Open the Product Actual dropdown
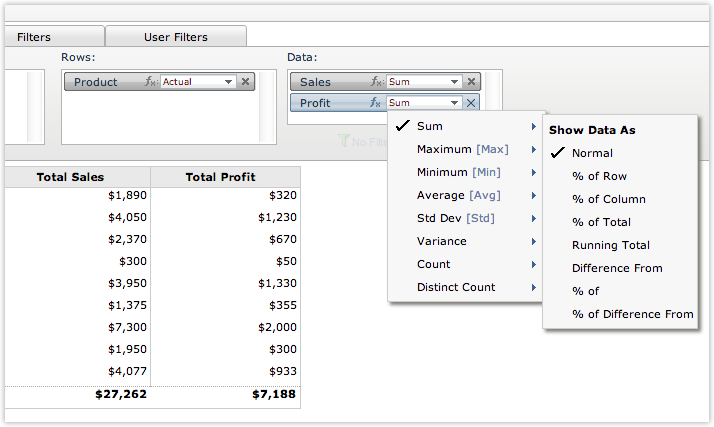 point(229,82)
